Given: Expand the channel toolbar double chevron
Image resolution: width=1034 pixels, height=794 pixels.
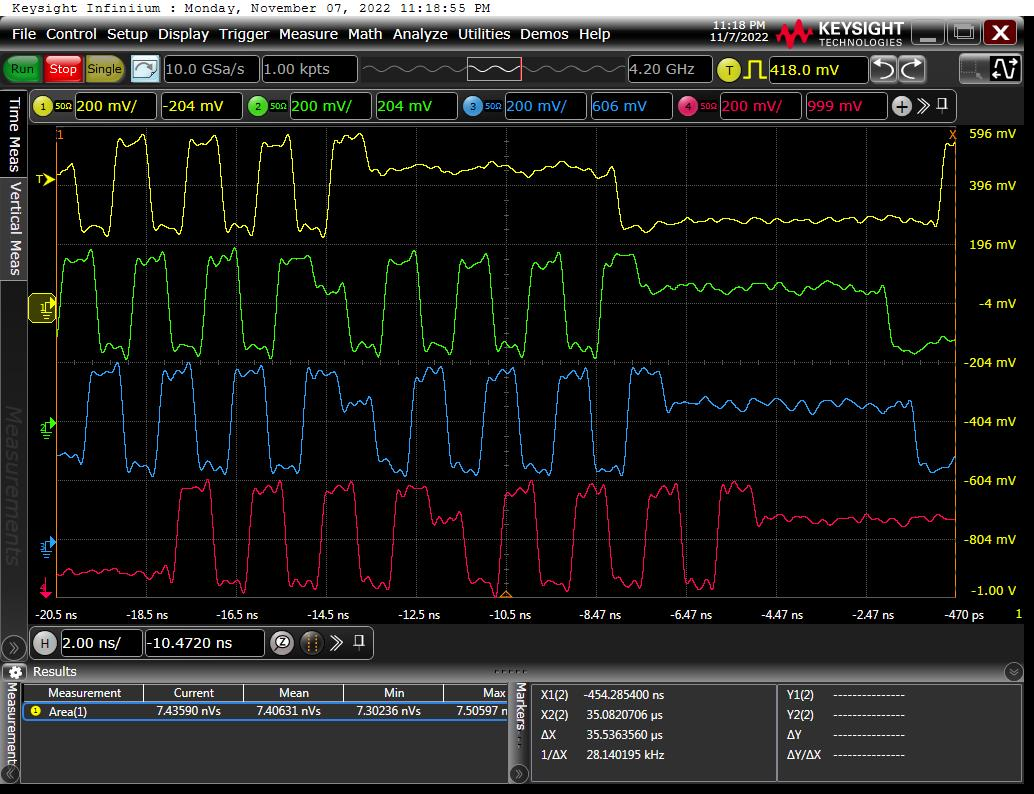Looking at the screenshot, I should 923,106.
